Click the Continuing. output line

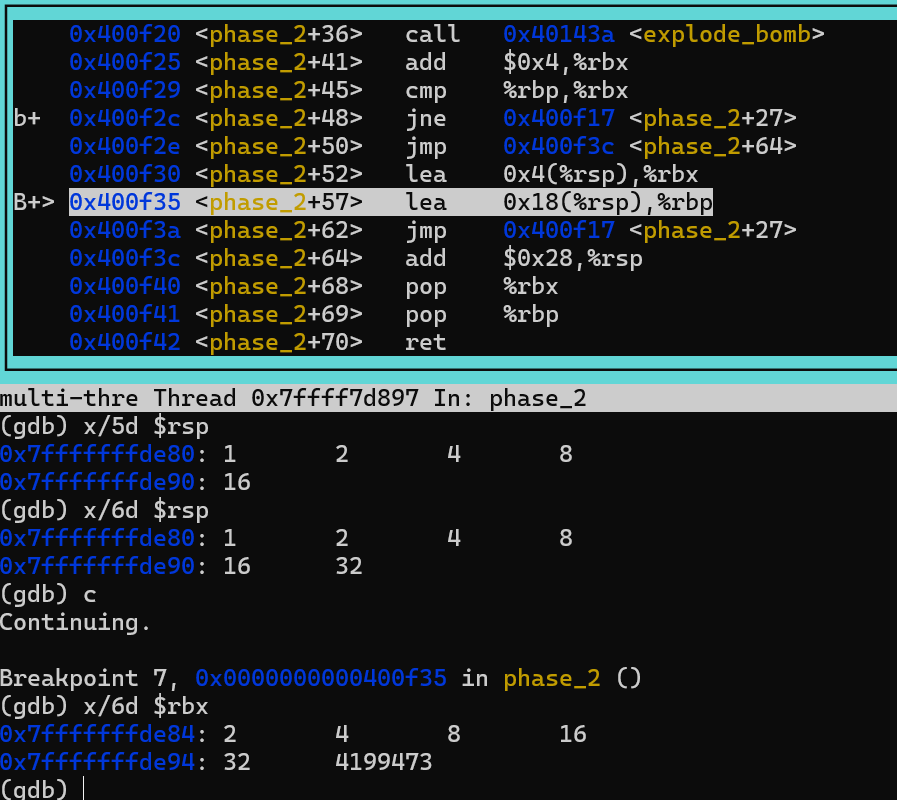(x=76, y=623)
